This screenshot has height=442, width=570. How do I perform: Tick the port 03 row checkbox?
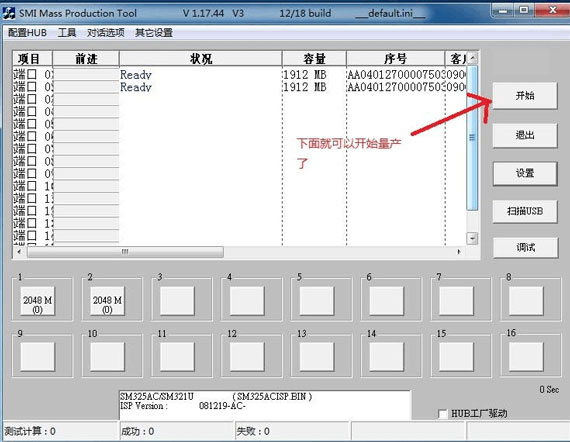coord(32,99)
